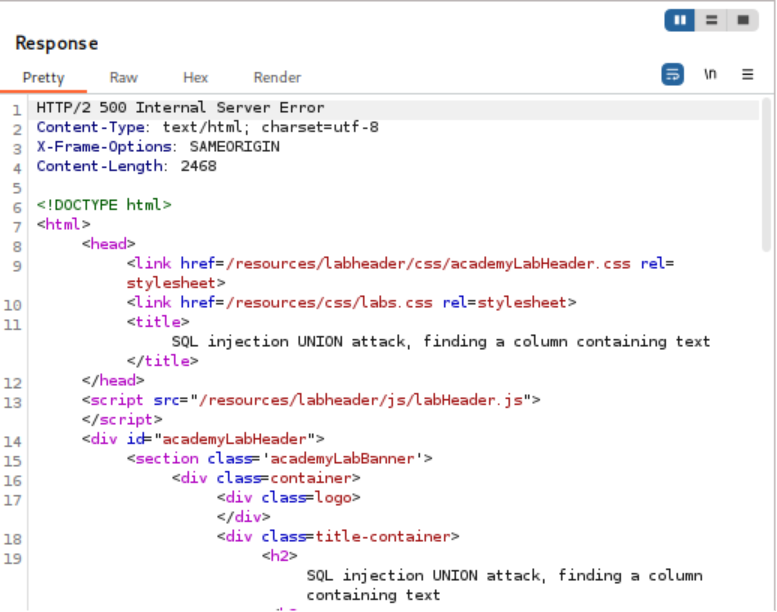Select the Hex tab

click(195, 77)
